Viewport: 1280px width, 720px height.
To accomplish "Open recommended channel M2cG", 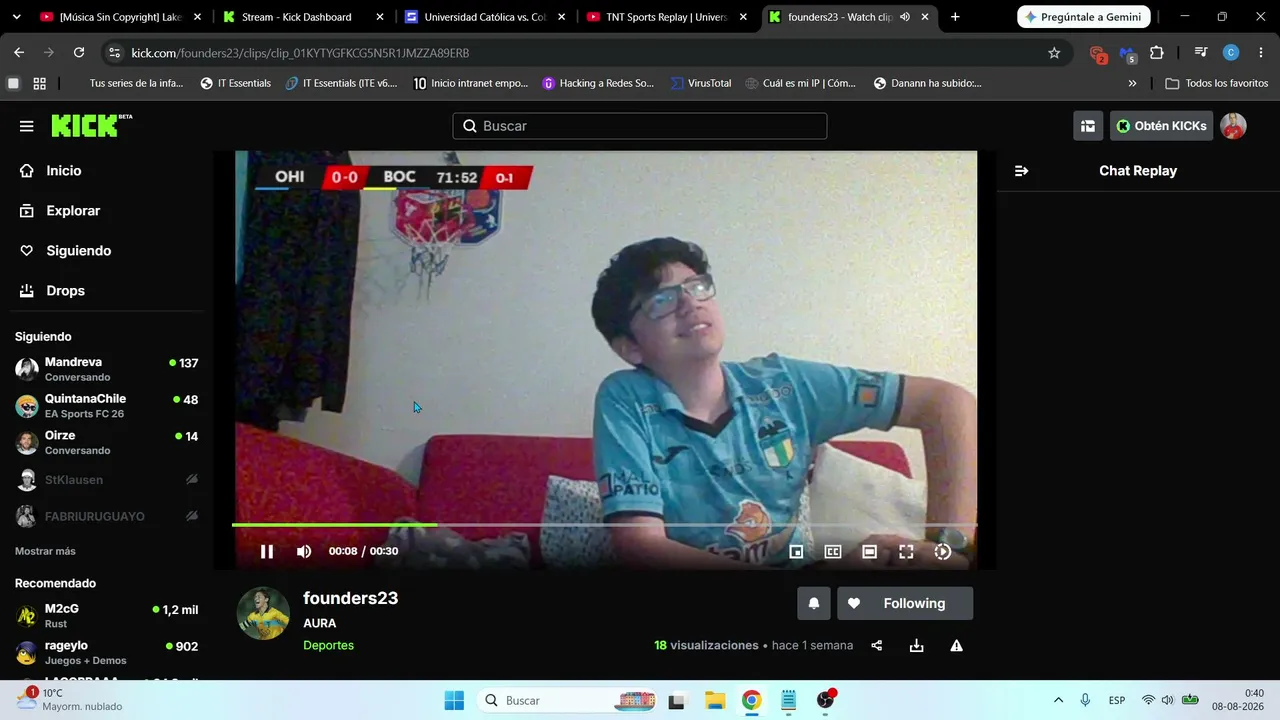I will pos(106,616).
